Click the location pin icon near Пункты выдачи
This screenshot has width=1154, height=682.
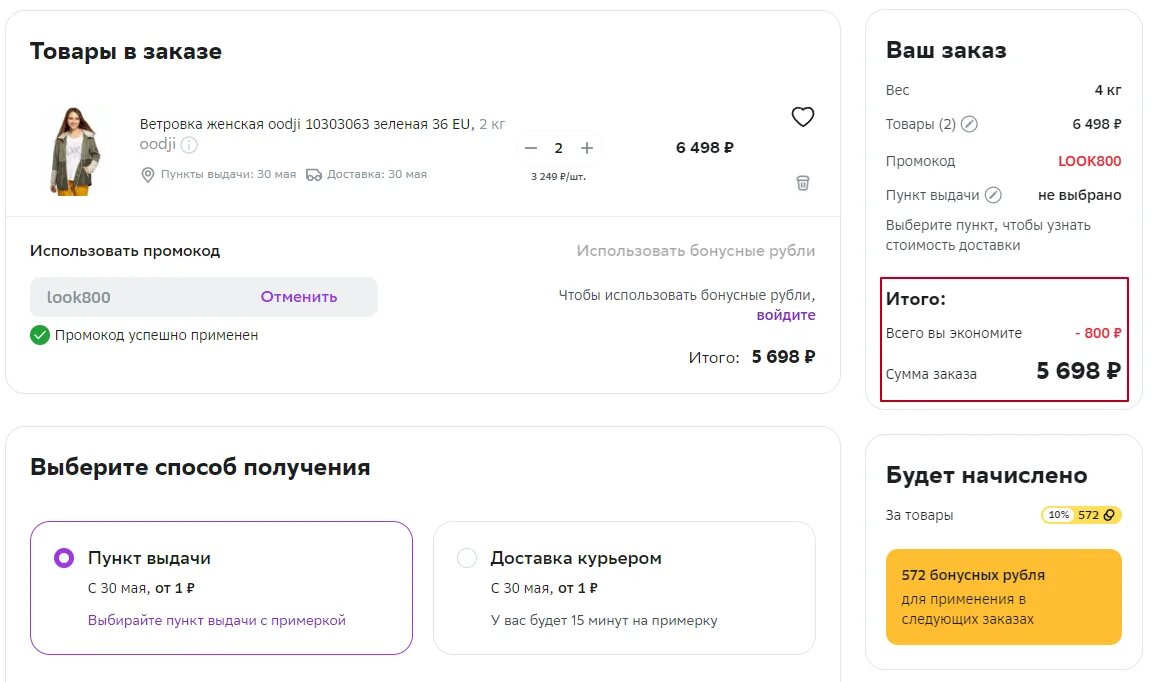coord(146,174)
